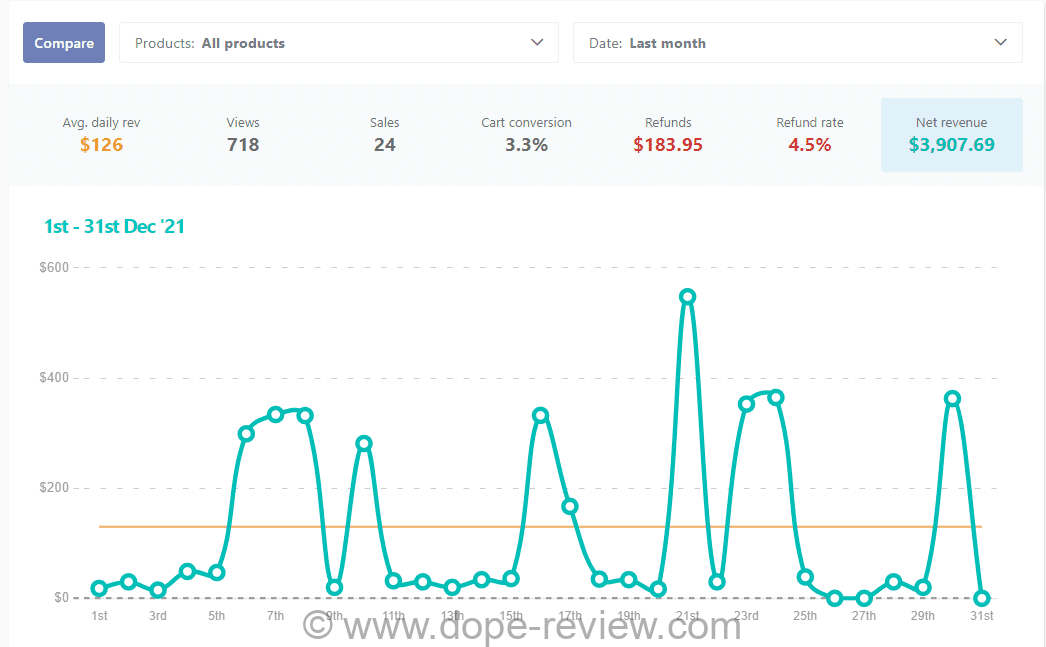Viewport: 1046px width, 647px height.
Task: Click the data point for the 1st
Action: click(x=99, y=589)
